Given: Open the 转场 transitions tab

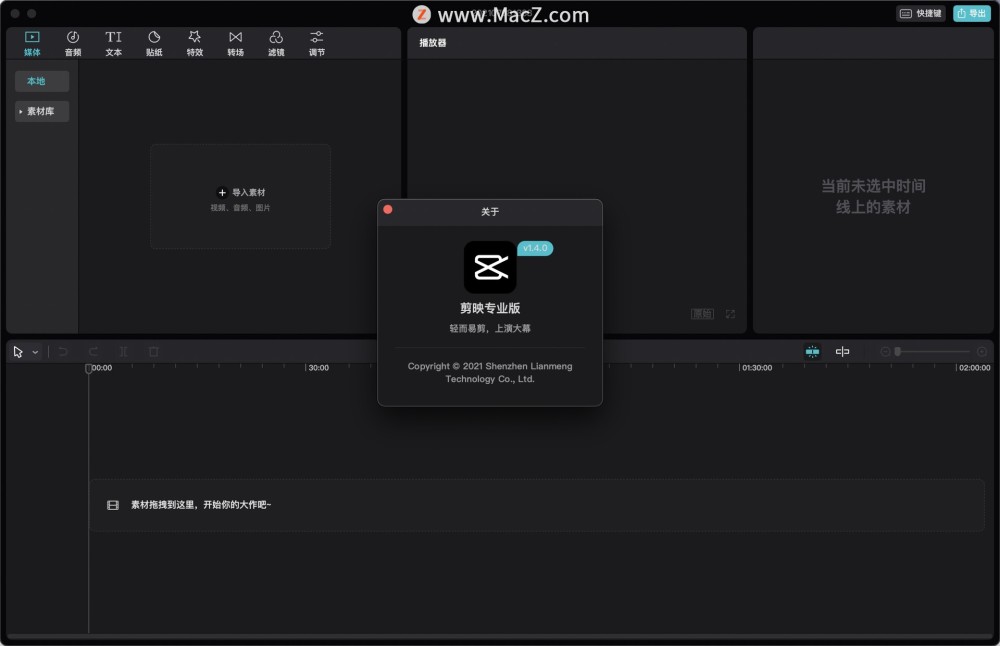Looking at the screenshot, I should pos(235,43).
